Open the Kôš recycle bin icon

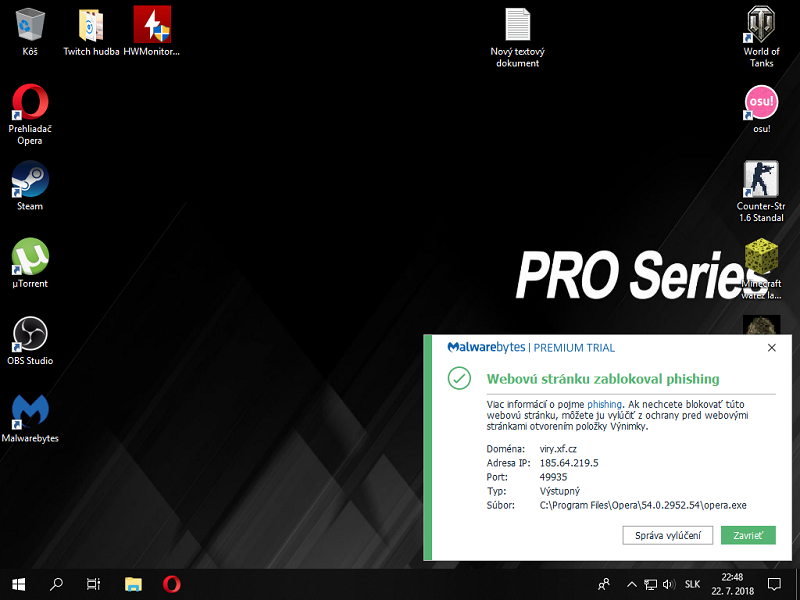pos(30,31)
